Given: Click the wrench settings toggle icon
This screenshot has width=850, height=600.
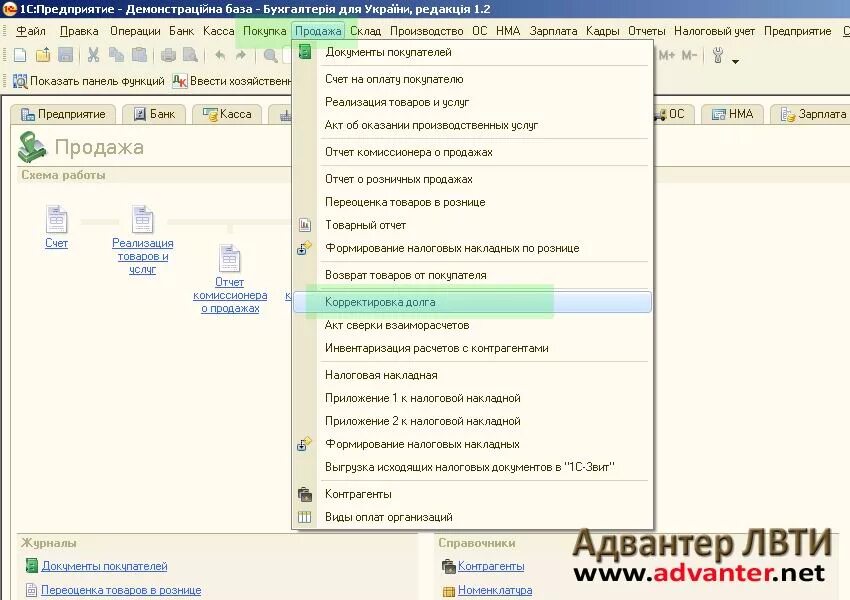Looking at the screenshot, I should click(718, 57).
